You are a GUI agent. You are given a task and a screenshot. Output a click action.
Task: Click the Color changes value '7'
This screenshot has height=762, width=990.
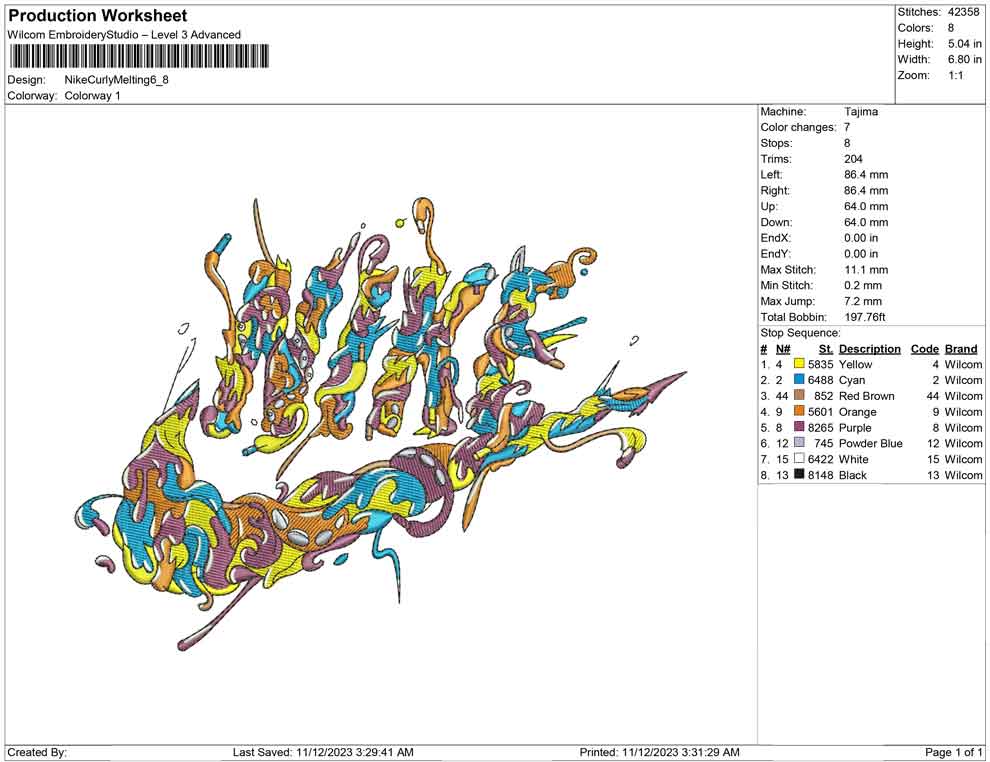click(x=847, y=128)
